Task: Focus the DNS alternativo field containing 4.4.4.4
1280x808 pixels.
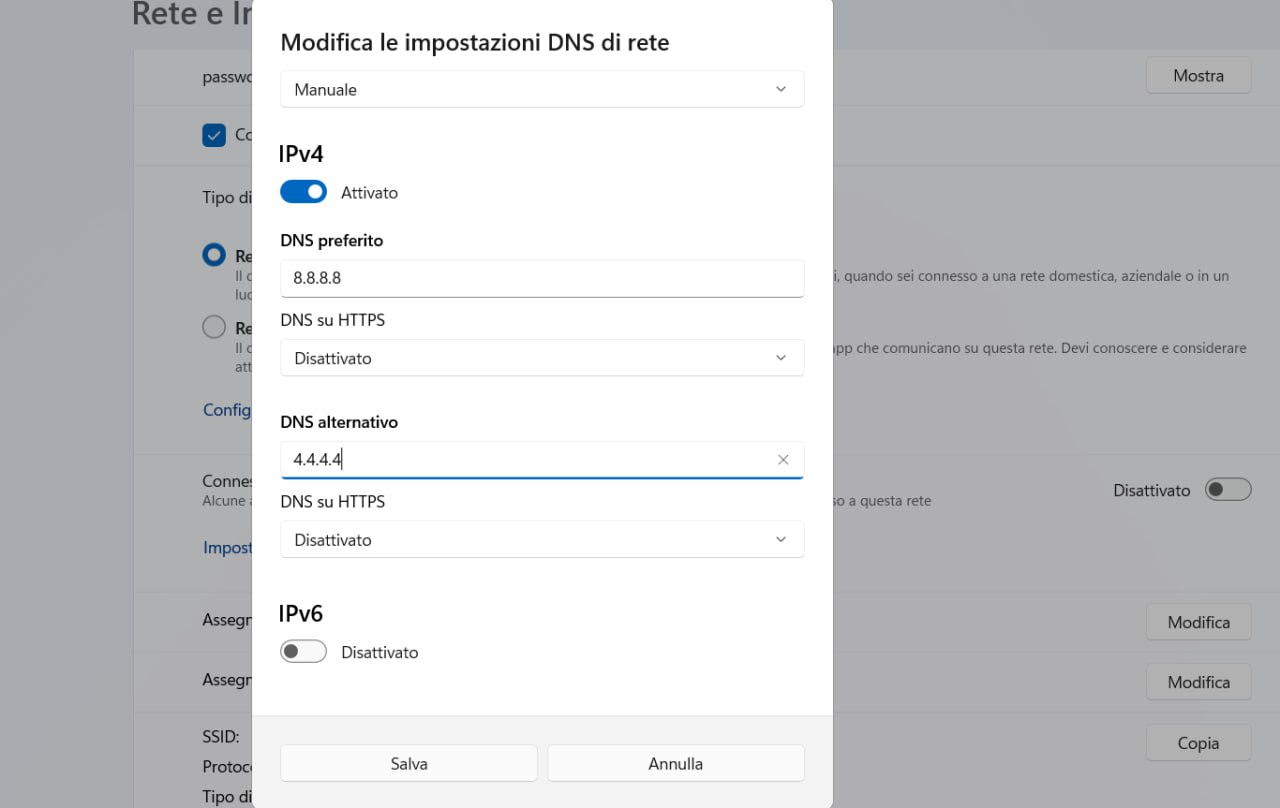Action: pos(530,460)
